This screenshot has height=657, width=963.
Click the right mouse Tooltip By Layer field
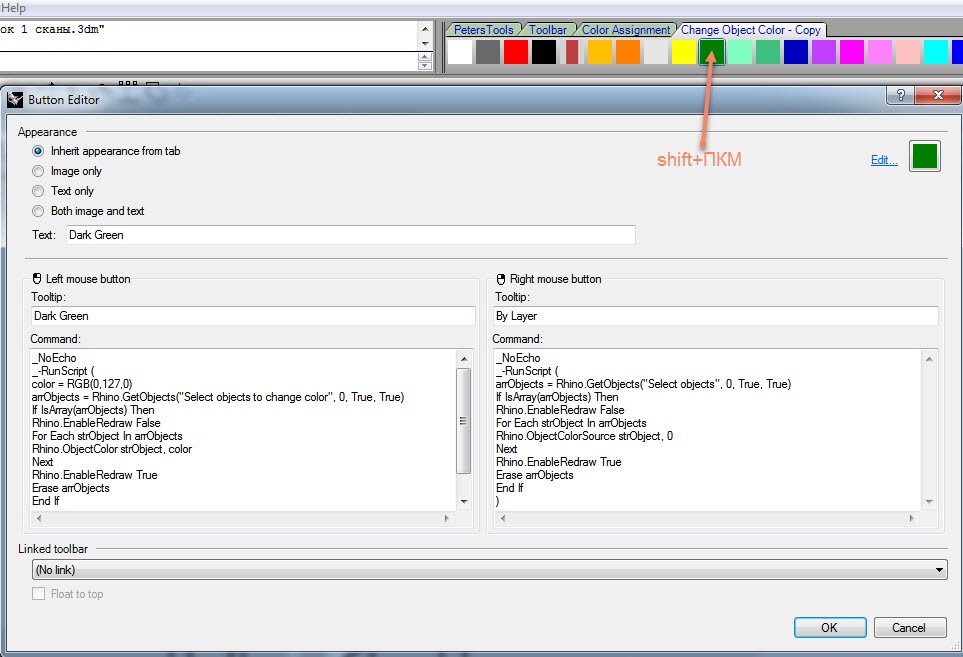click(715, 316)
